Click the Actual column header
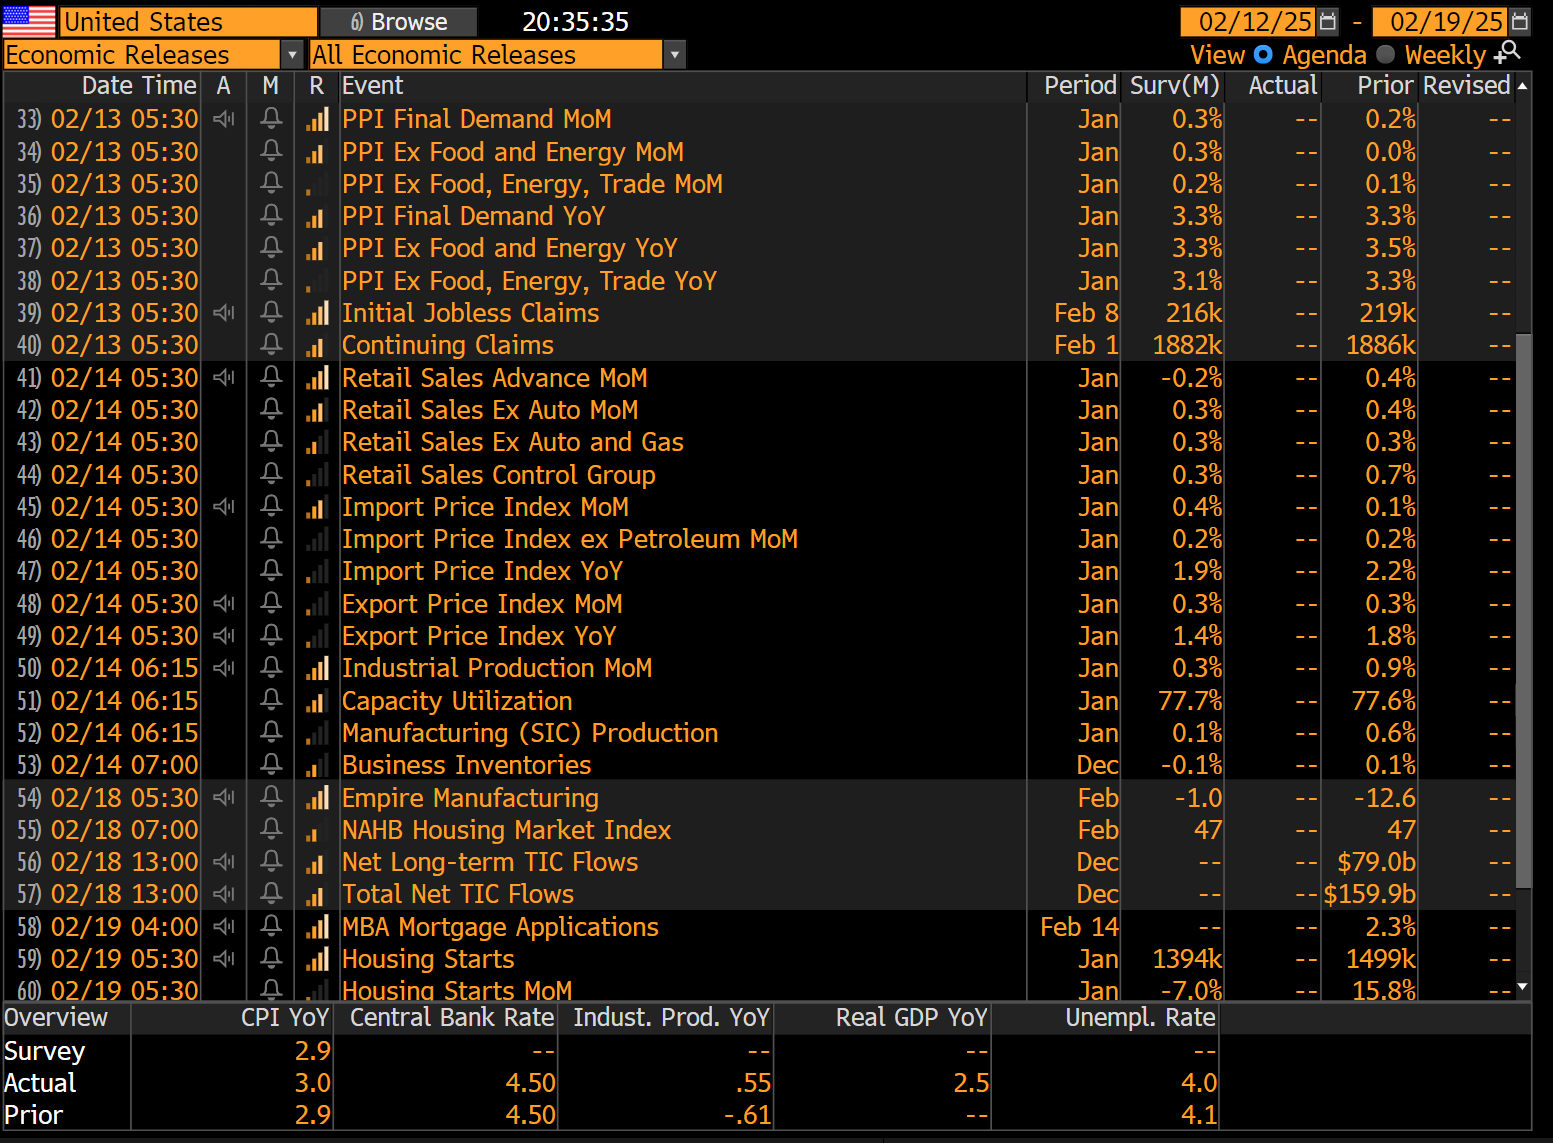 click(1283, 86)
